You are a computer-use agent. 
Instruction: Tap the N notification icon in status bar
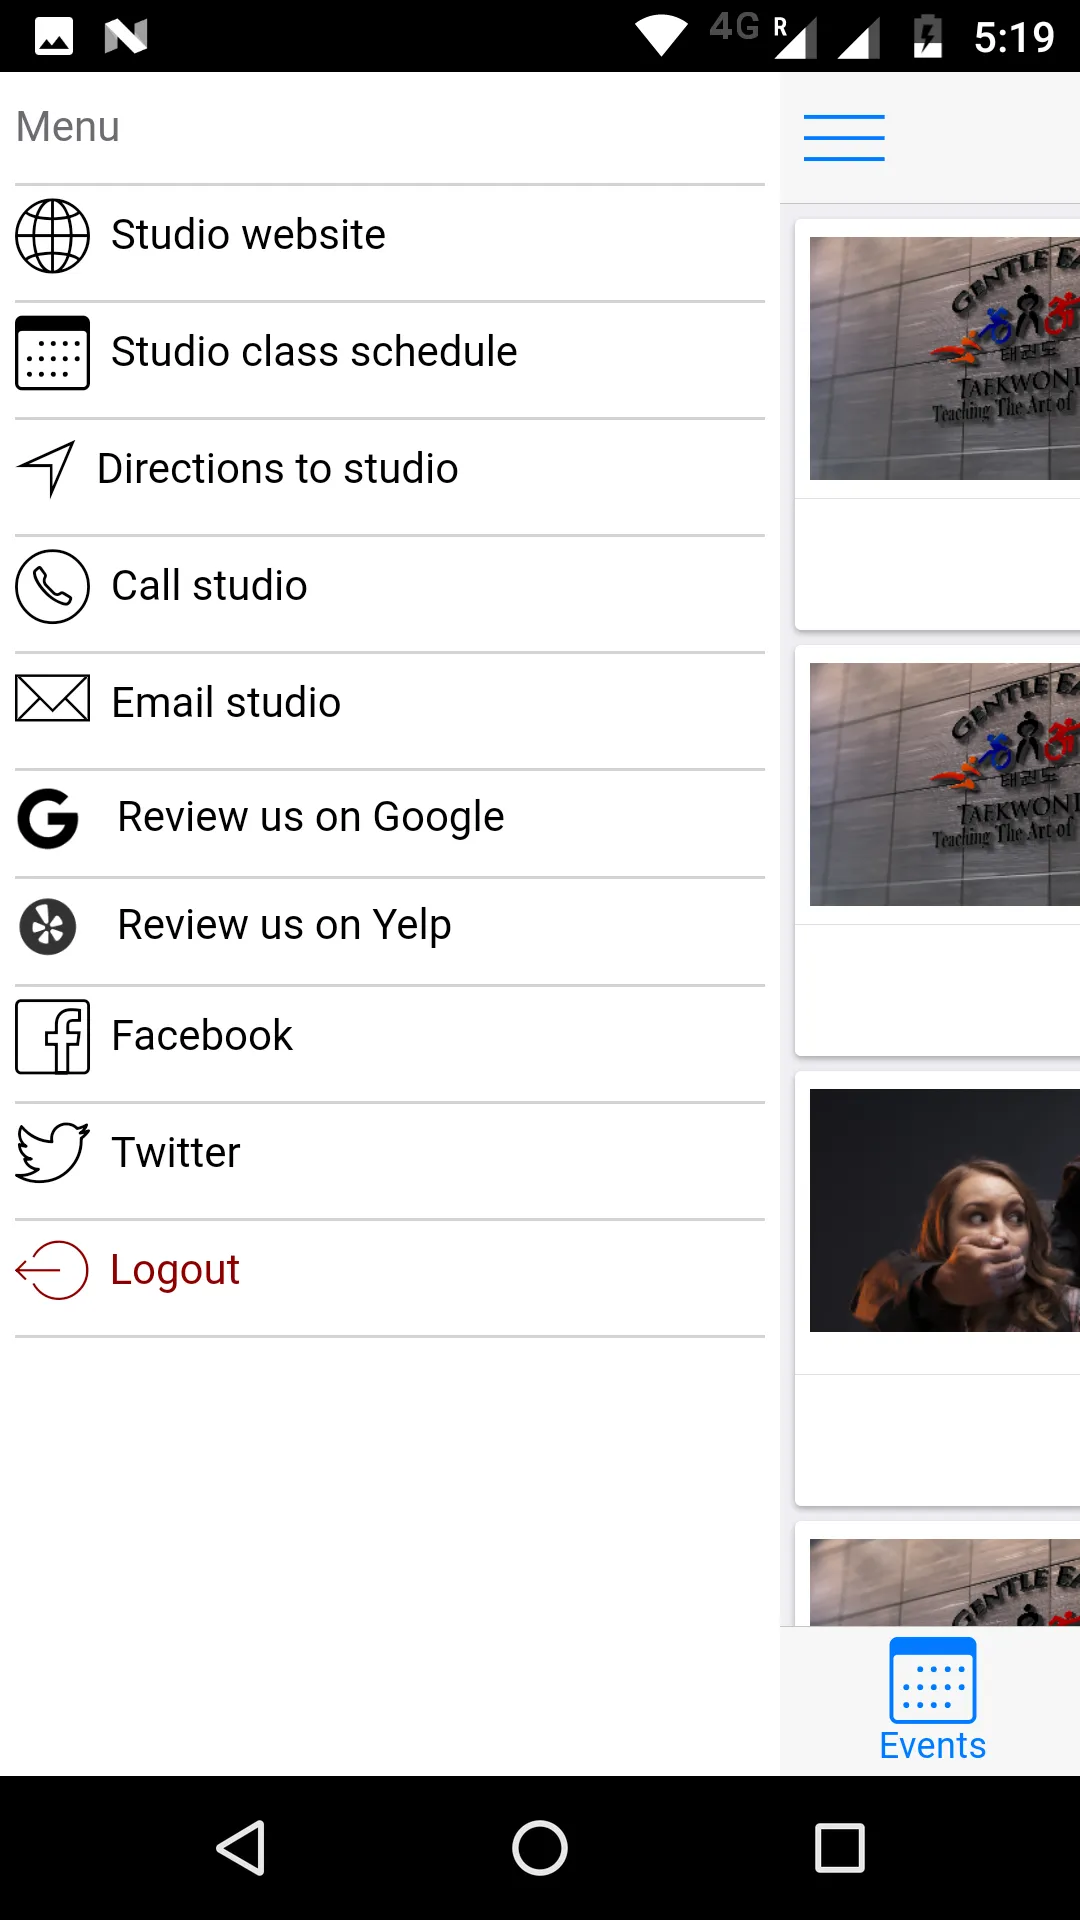tap(126, 37)
